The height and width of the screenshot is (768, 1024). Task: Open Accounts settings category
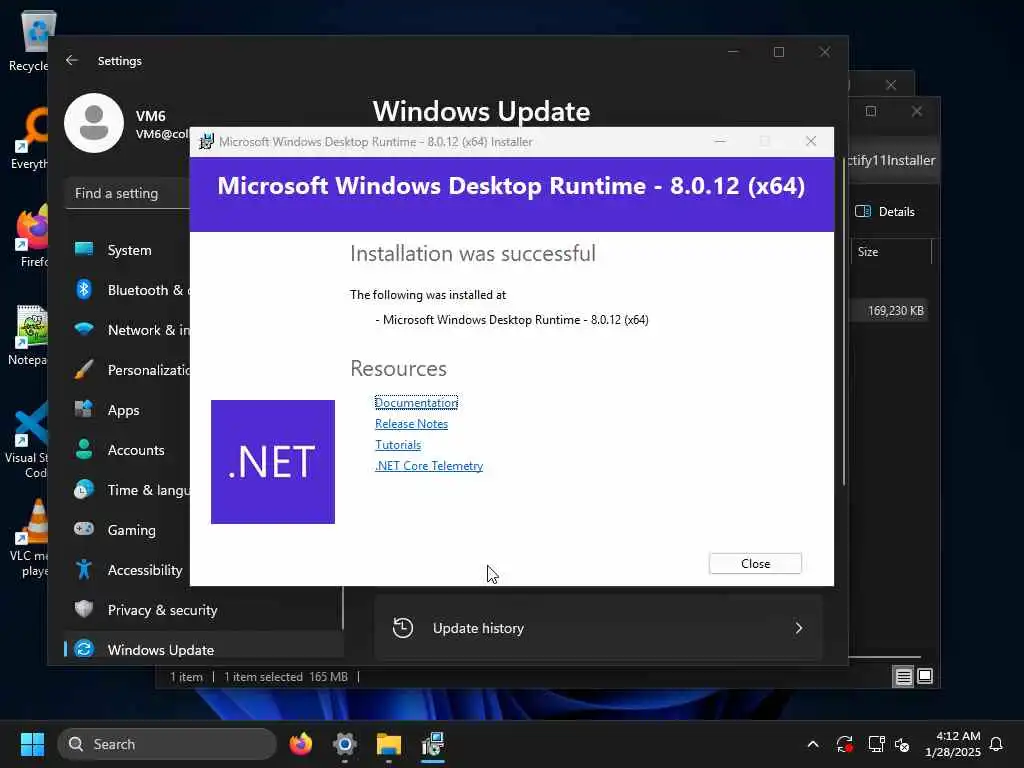coord(129,450)
